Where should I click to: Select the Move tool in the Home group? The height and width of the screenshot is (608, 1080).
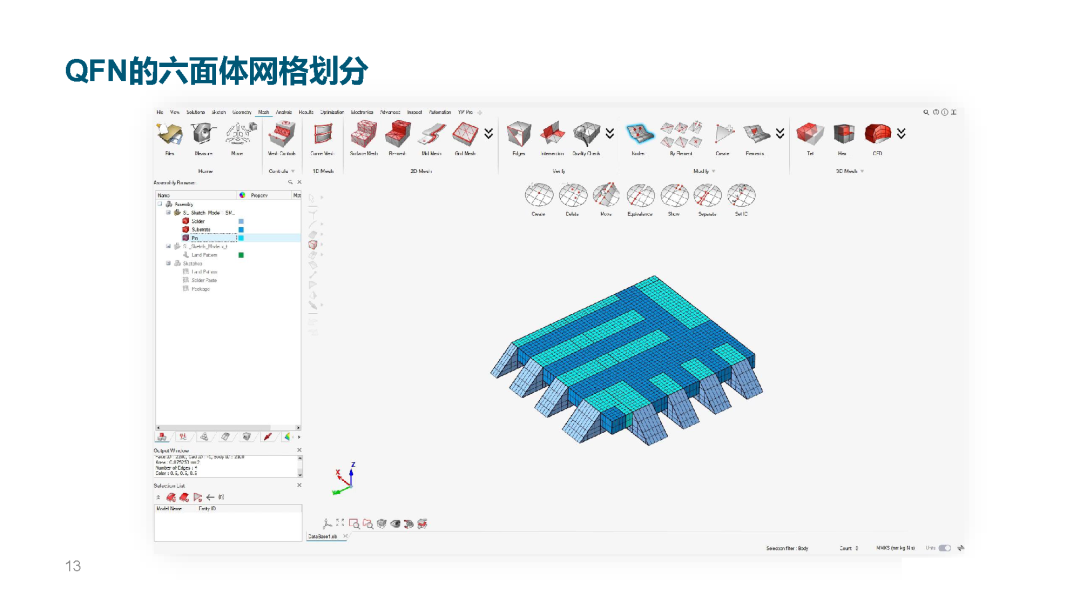[x=238, y=138]
